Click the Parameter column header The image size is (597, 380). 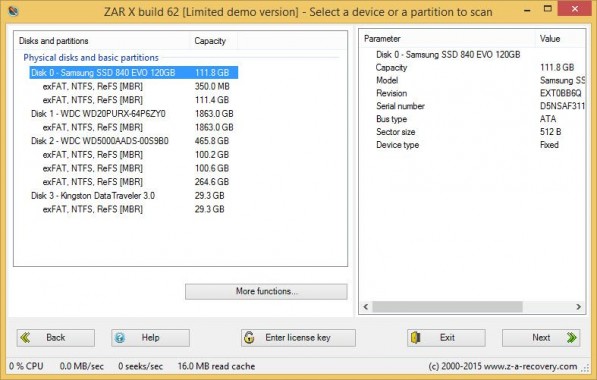pos(448,38)
